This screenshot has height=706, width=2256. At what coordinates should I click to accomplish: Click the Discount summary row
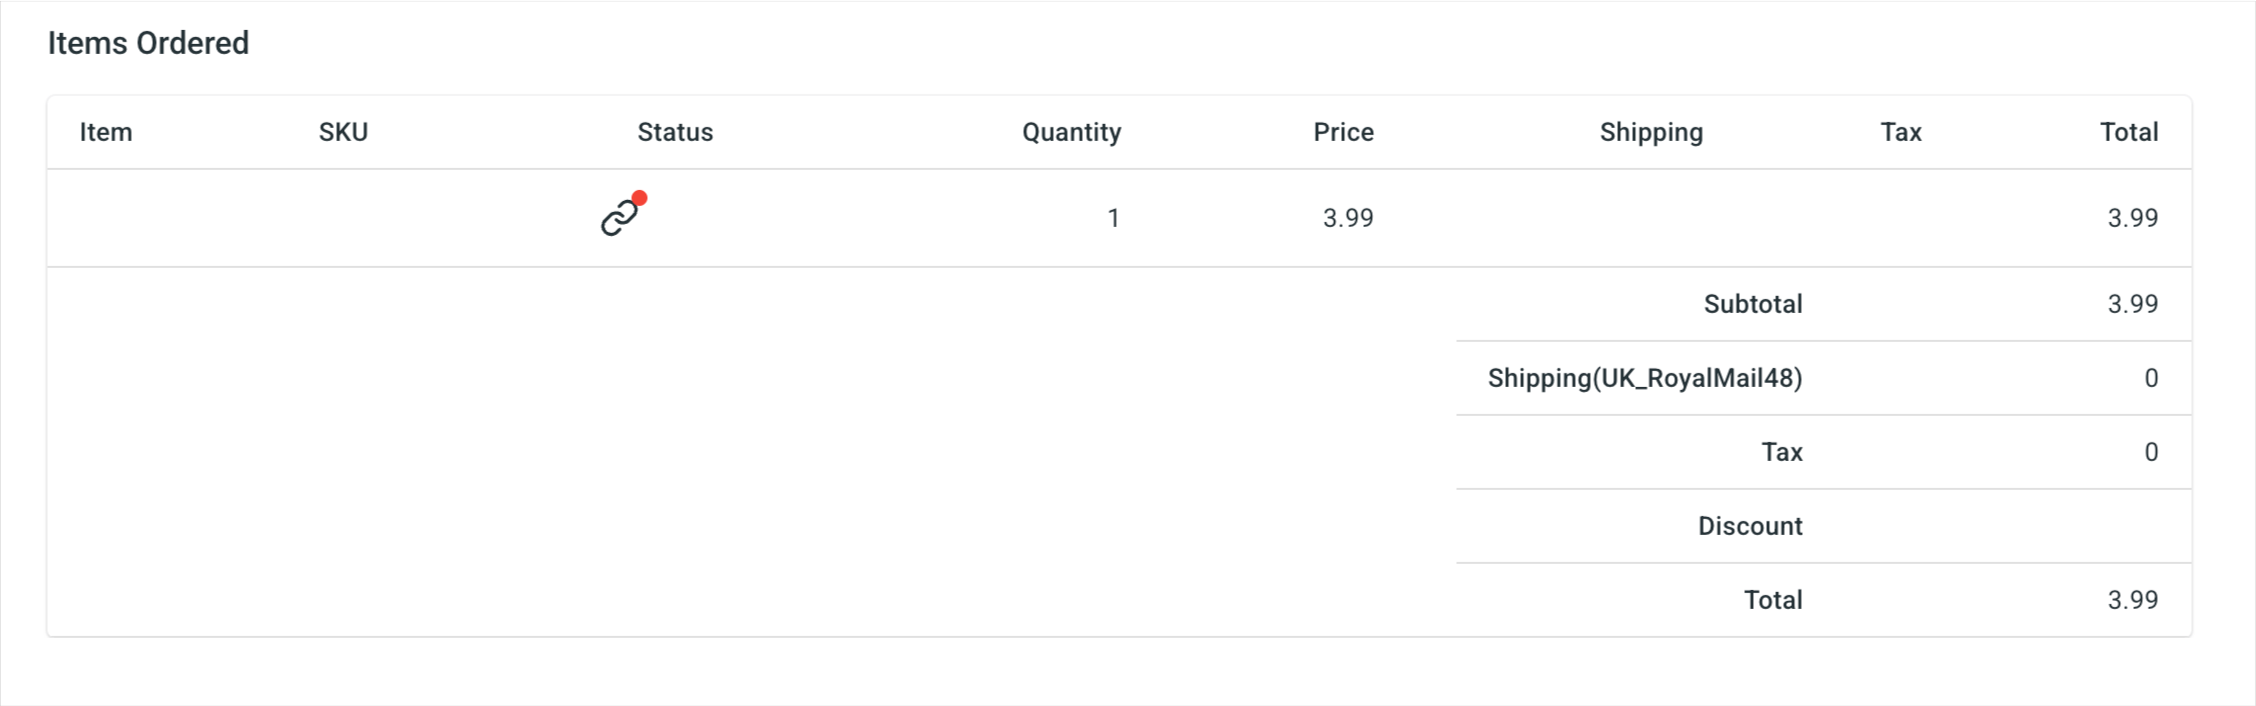pyautogui.click(x=1749, y=525)
